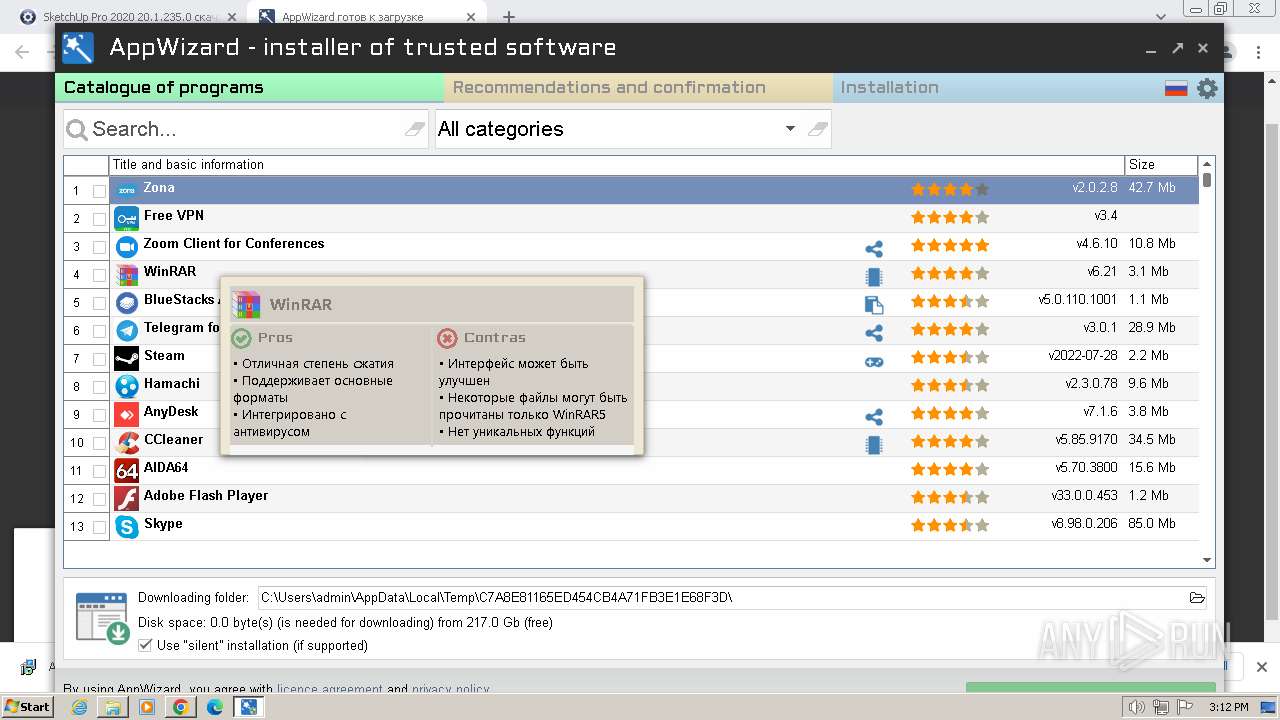Reset category filter with eraser icon
Viewport: 1280px width, 720px height.
click(818, 129)
